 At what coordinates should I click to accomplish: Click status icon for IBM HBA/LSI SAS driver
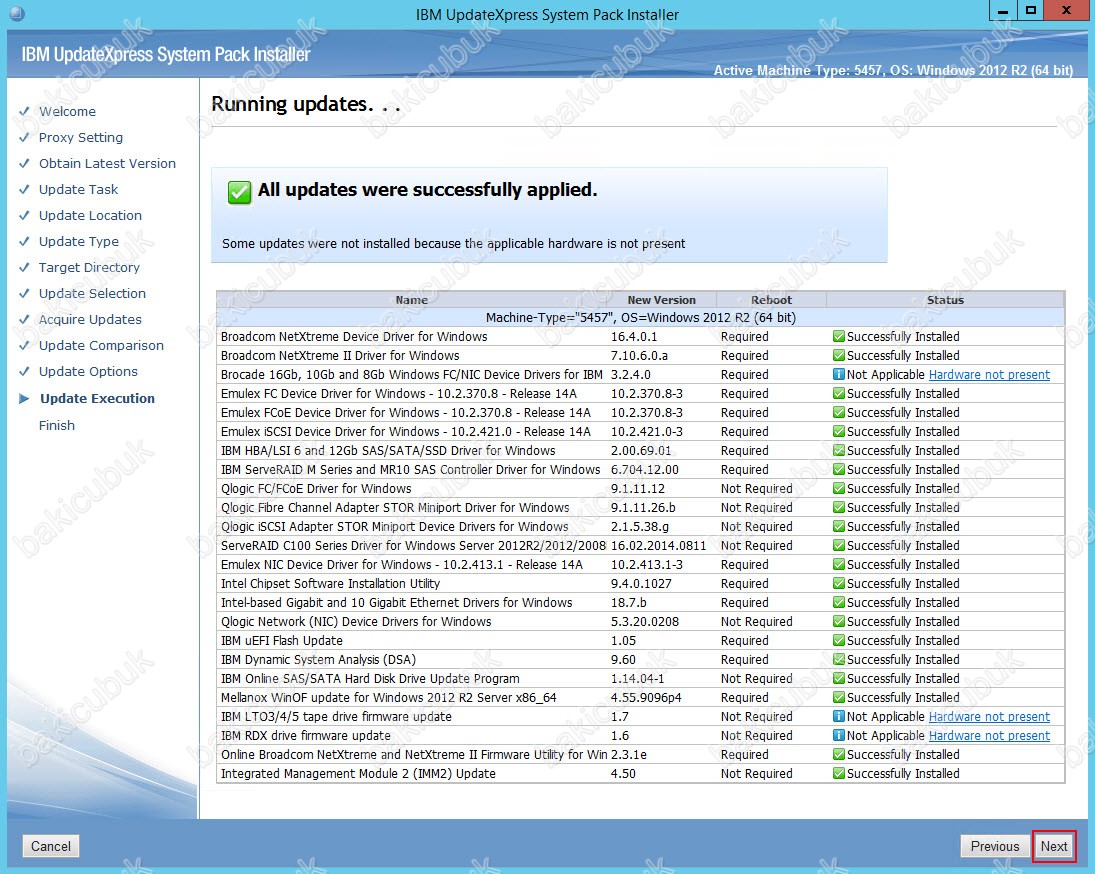tap(839, 450)
